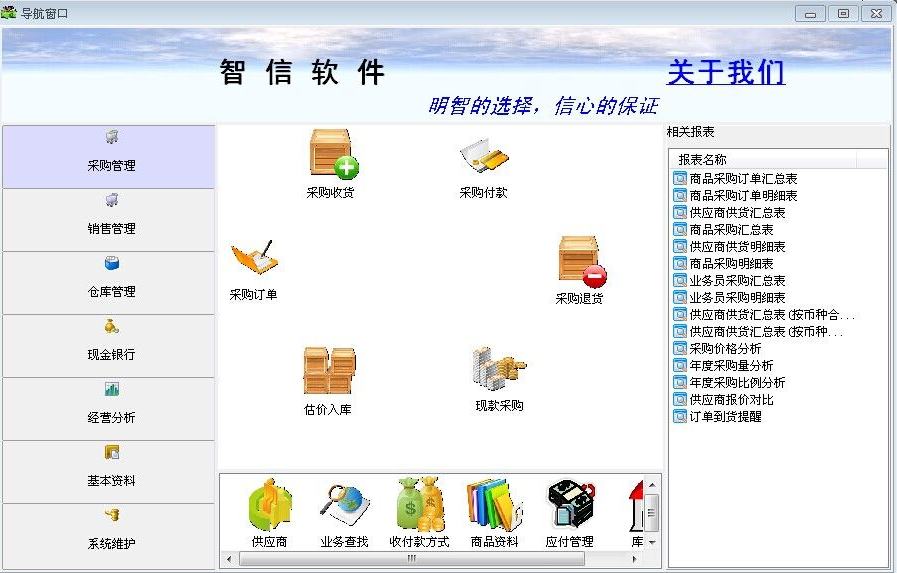Maximize the 导航窗口 window
897x573 pixels.
coord(843,14)
